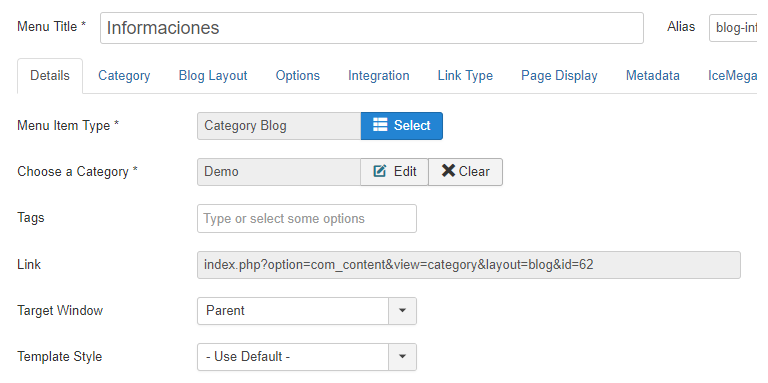768x383 pixels.
Task: Open the Target Window dropdown arrow
Action: pos(403,311)
